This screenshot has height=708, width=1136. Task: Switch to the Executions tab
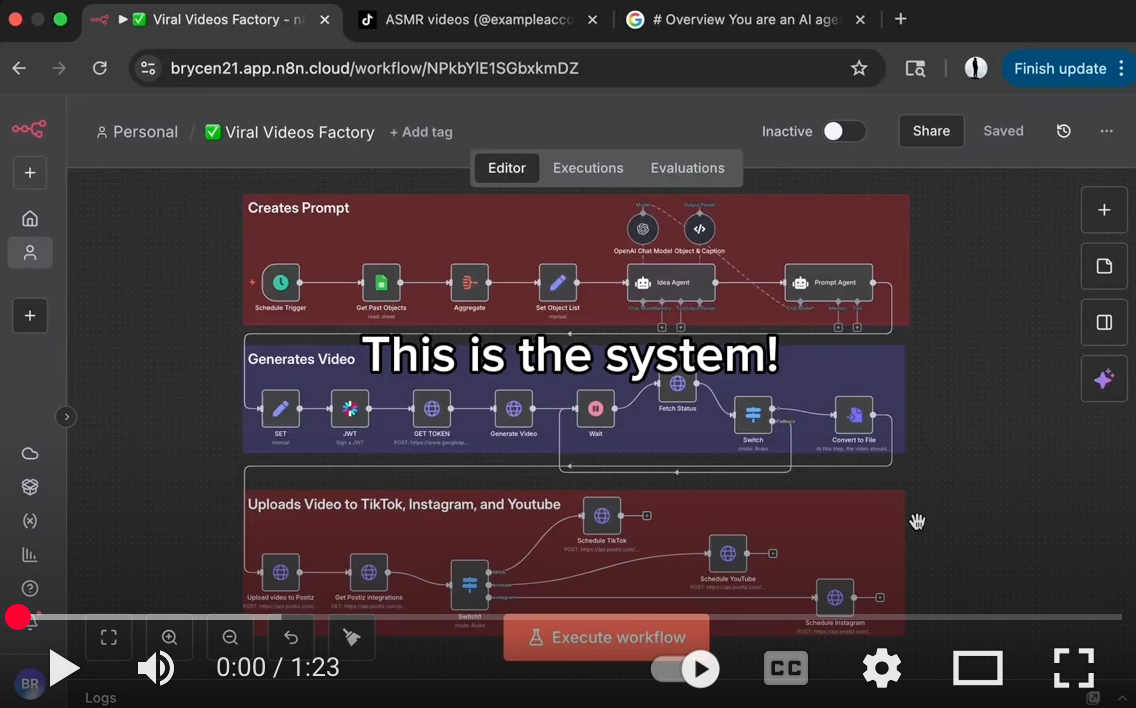(588, 168)
